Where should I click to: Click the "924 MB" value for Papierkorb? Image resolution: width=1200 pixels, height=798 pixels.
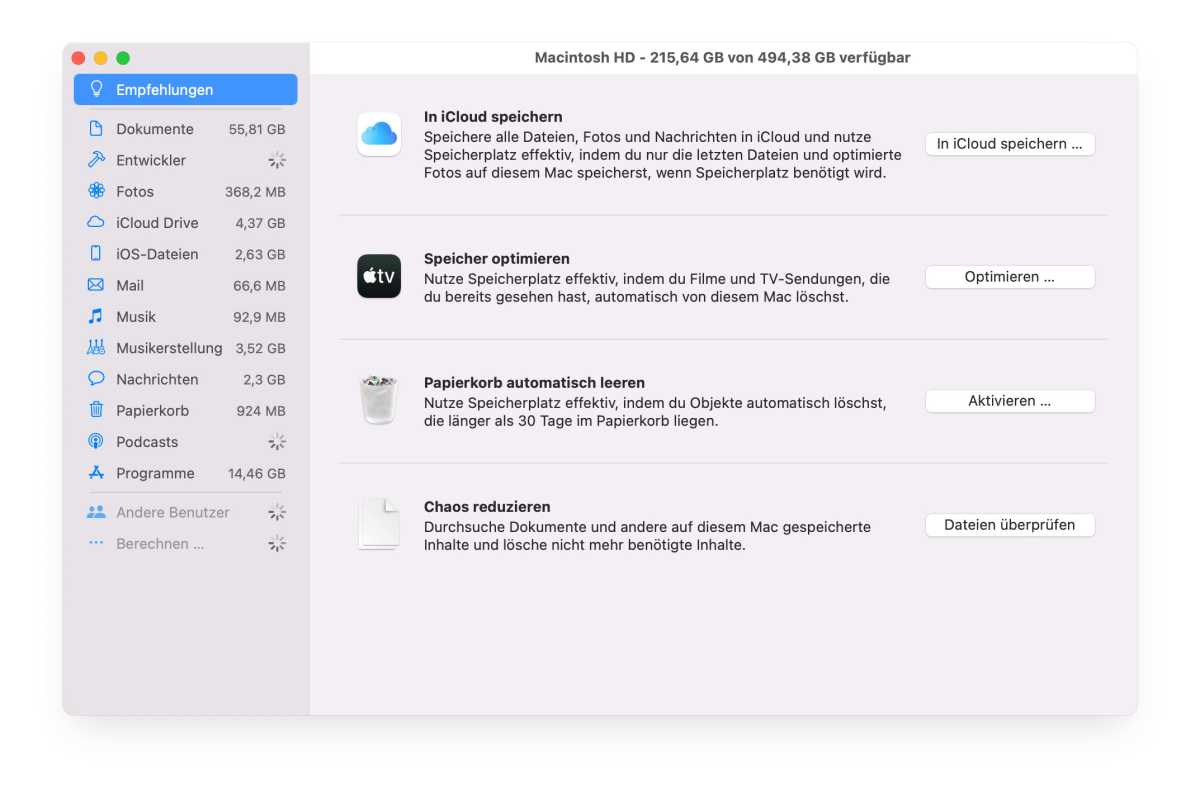point(261,411)
